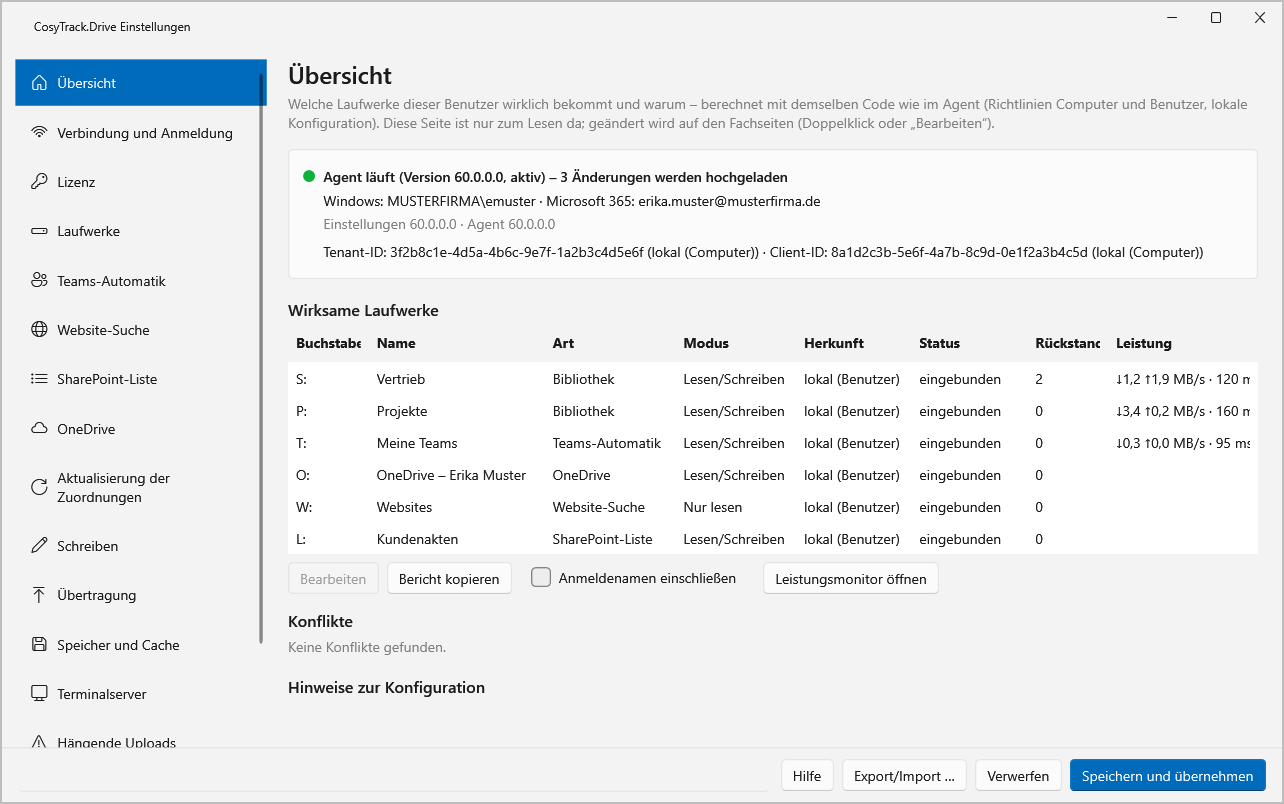The image size is (1284, 804).
Task: Click the Bericht kopieren button
Action: click(449, 579)
